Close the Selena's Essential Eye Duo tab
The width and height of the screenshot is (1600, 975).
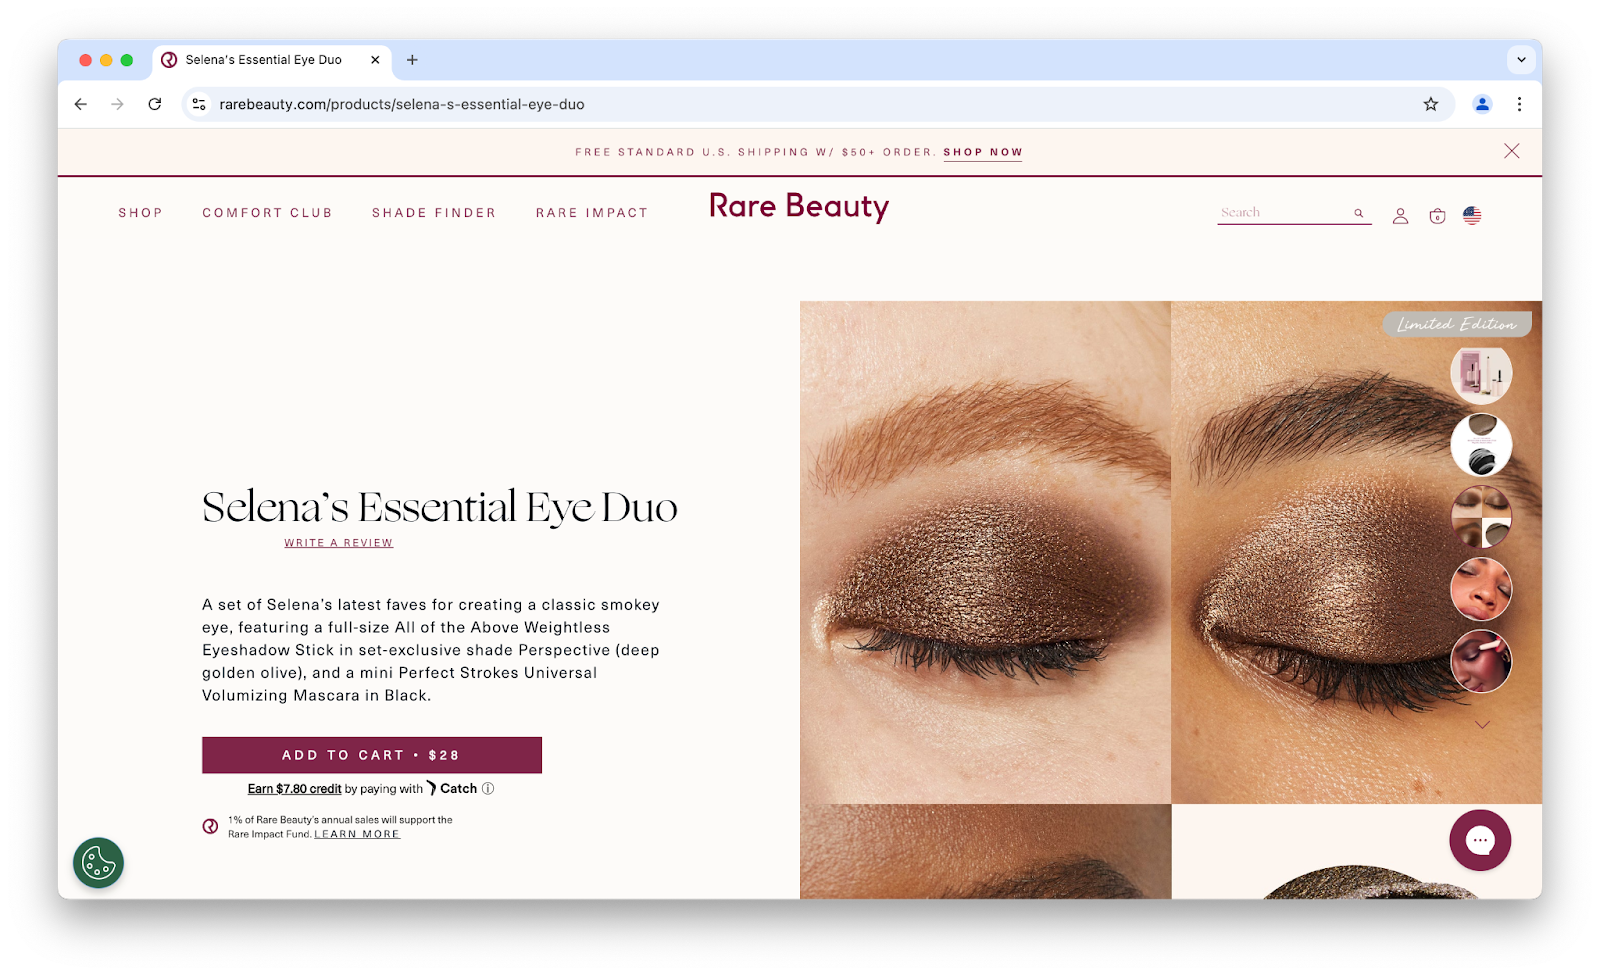375,60
